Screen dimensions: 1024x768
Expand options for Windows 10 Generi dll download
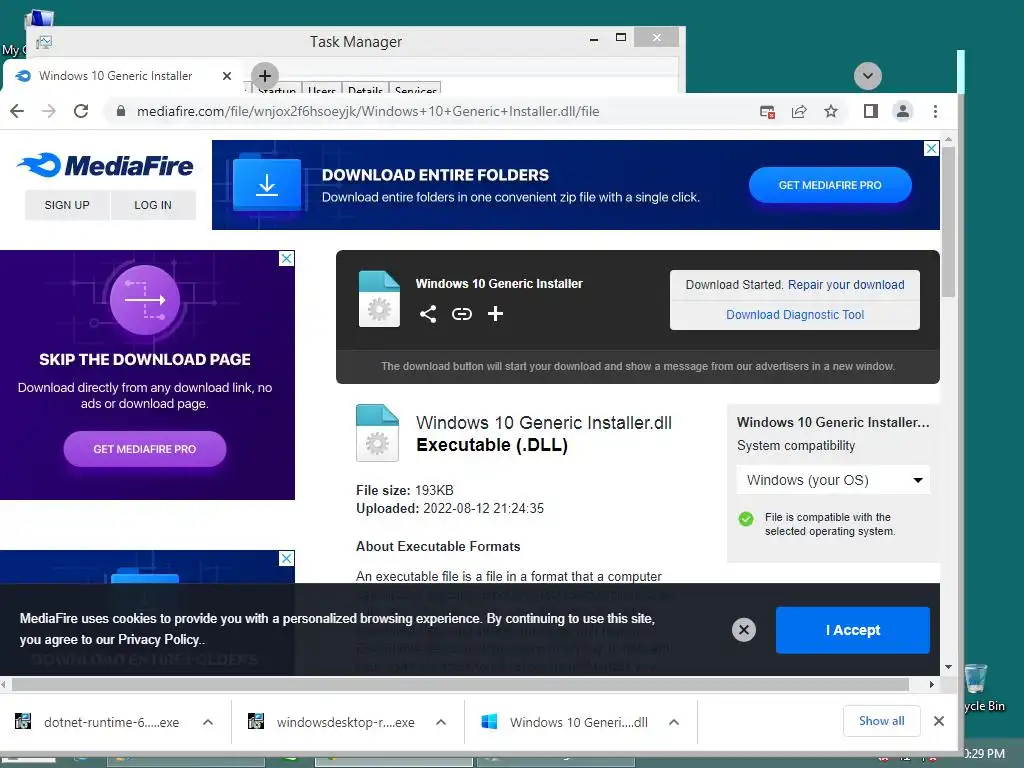click(x=674, y=722)
